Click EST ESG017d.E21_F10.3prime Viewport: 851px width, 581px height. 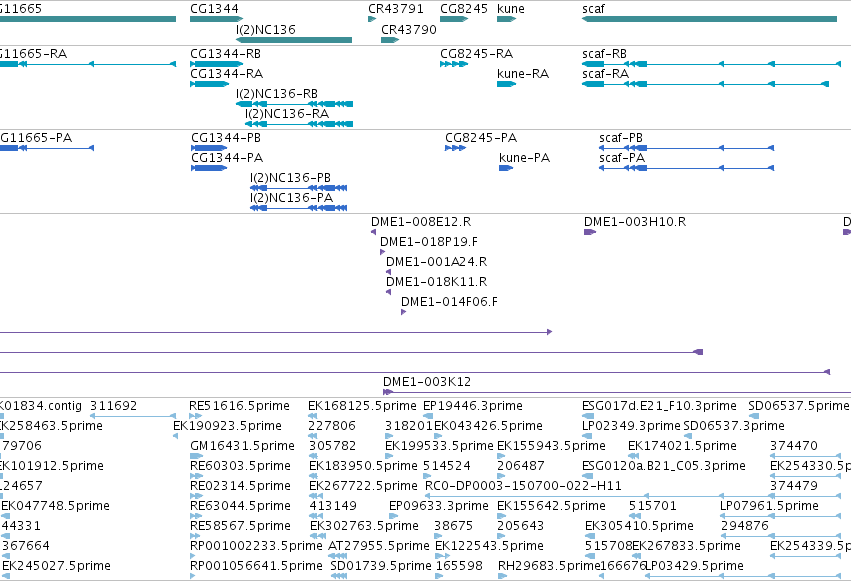tap(588, 417)
